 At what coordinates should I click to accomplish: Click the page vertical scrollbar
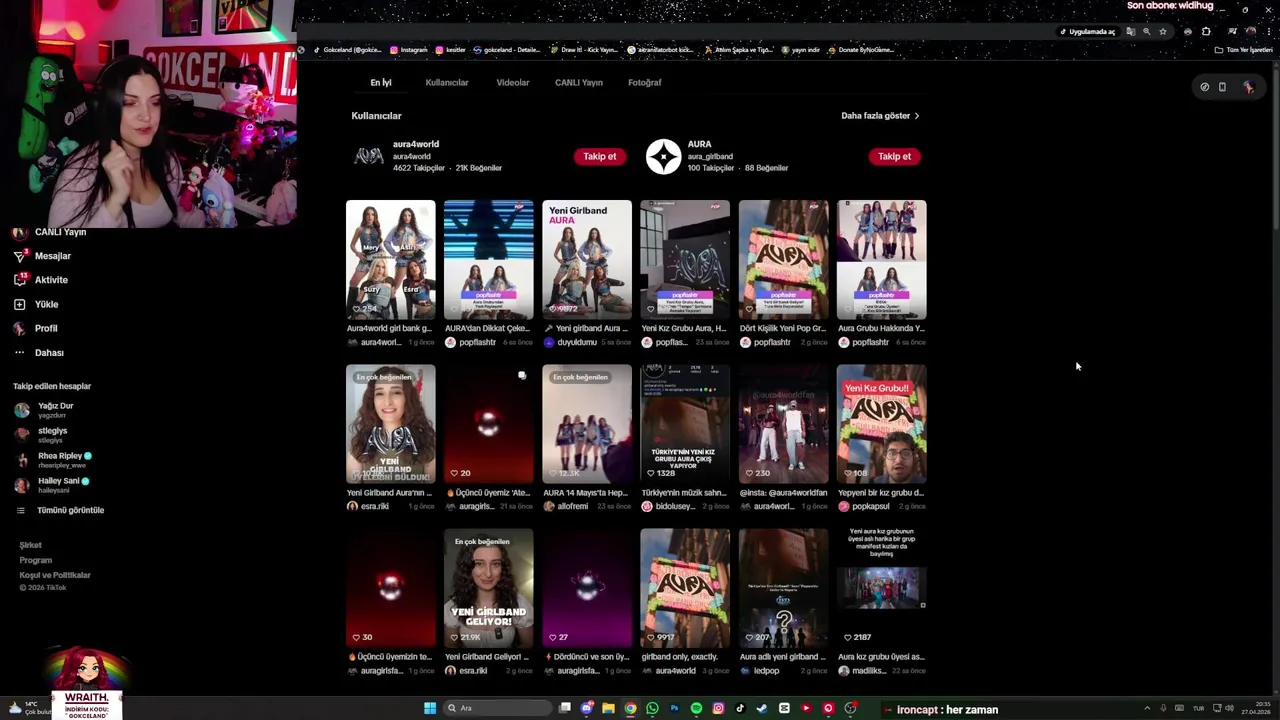coord(1275,150)
